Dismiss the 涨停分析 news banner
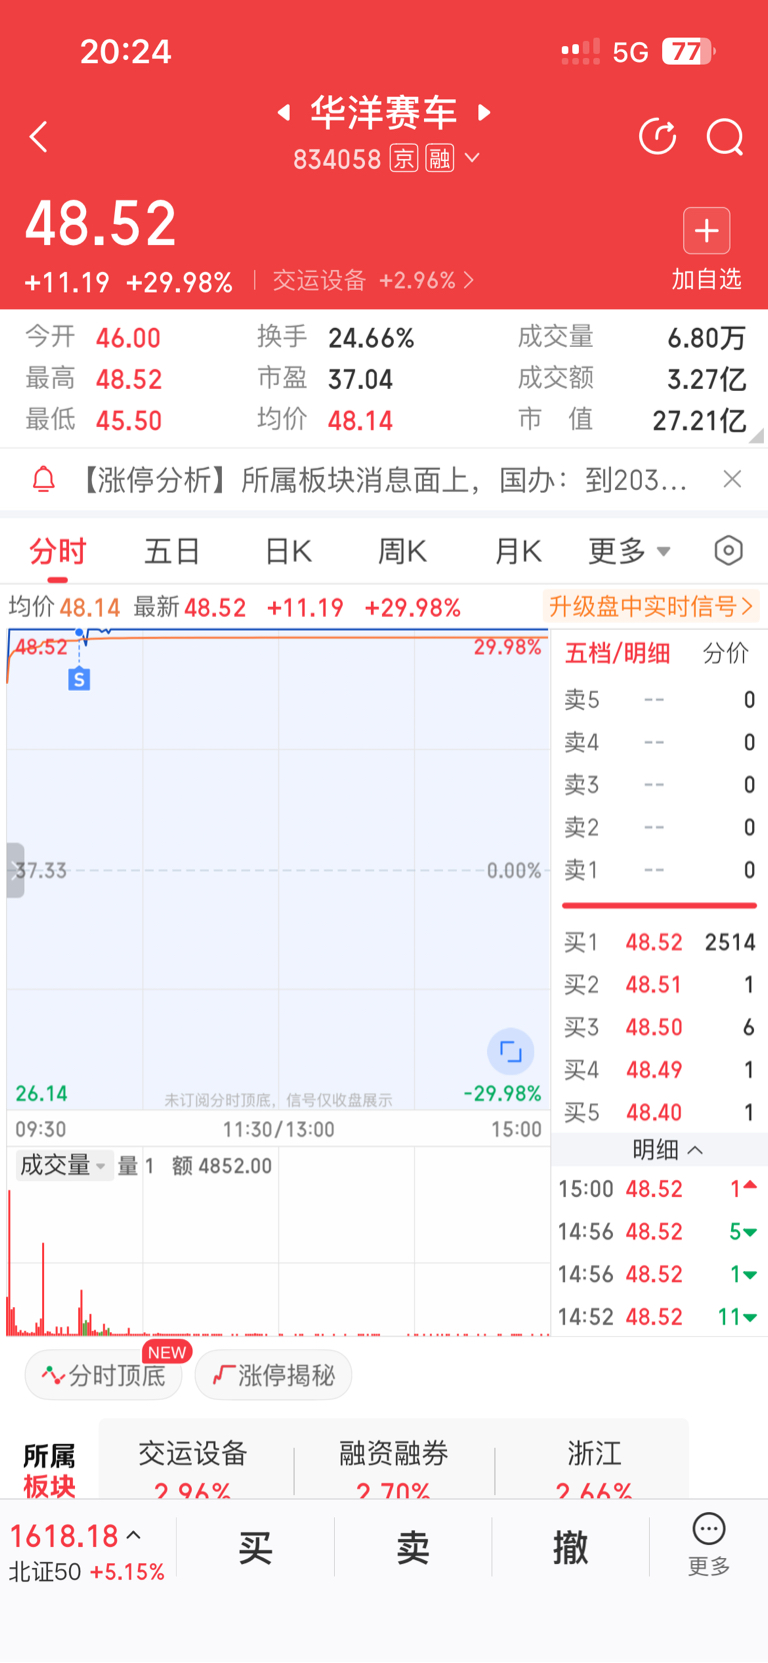 (732, 479)
